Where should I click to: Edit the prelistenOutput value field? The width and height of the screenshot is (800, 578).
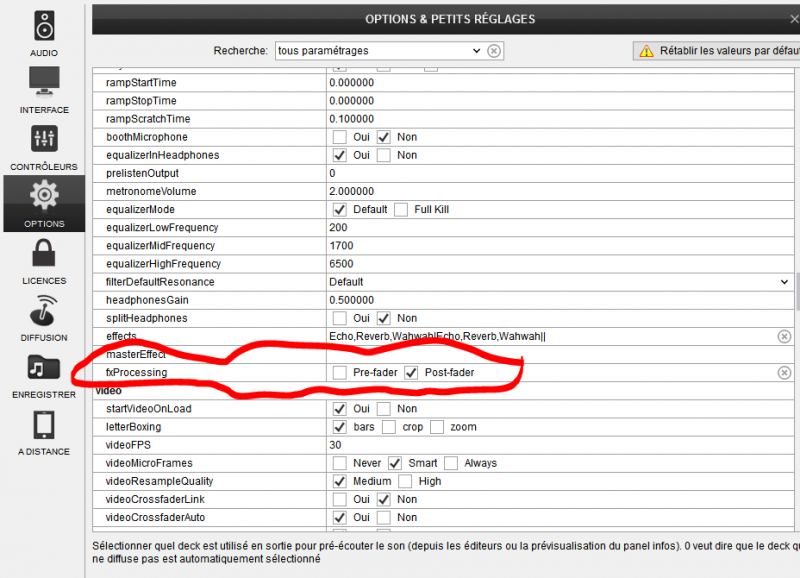coord(560,173)
